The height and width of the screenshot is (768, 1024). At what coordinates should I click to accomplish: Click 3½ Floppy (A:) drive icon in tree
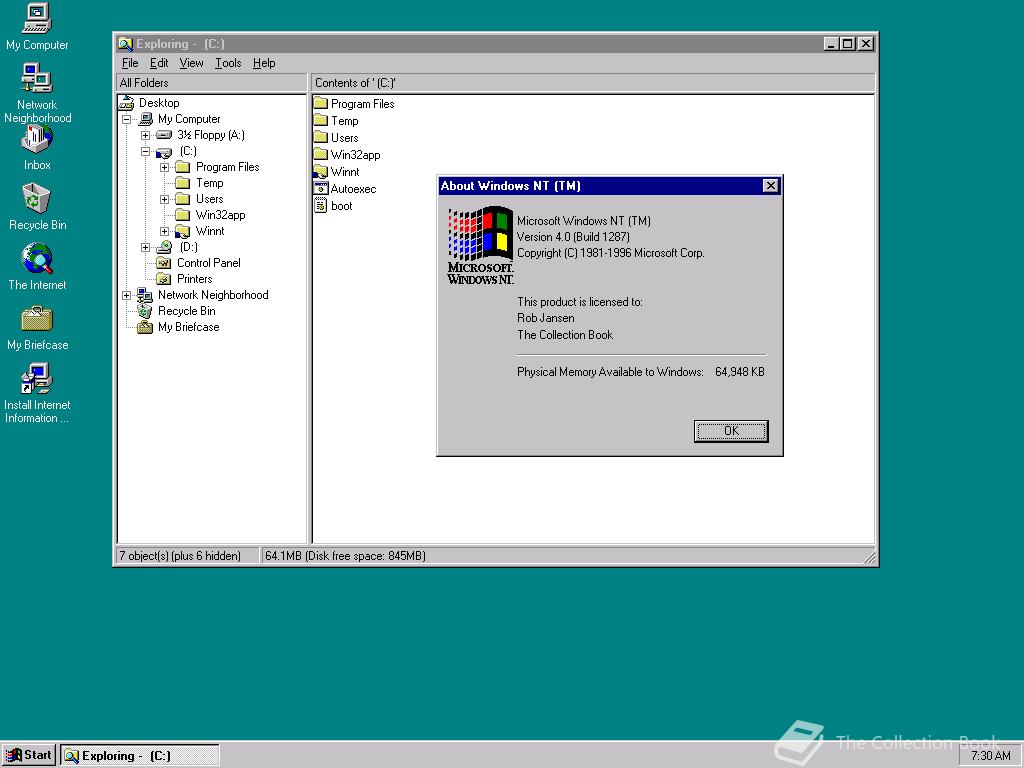pos(164,135)
